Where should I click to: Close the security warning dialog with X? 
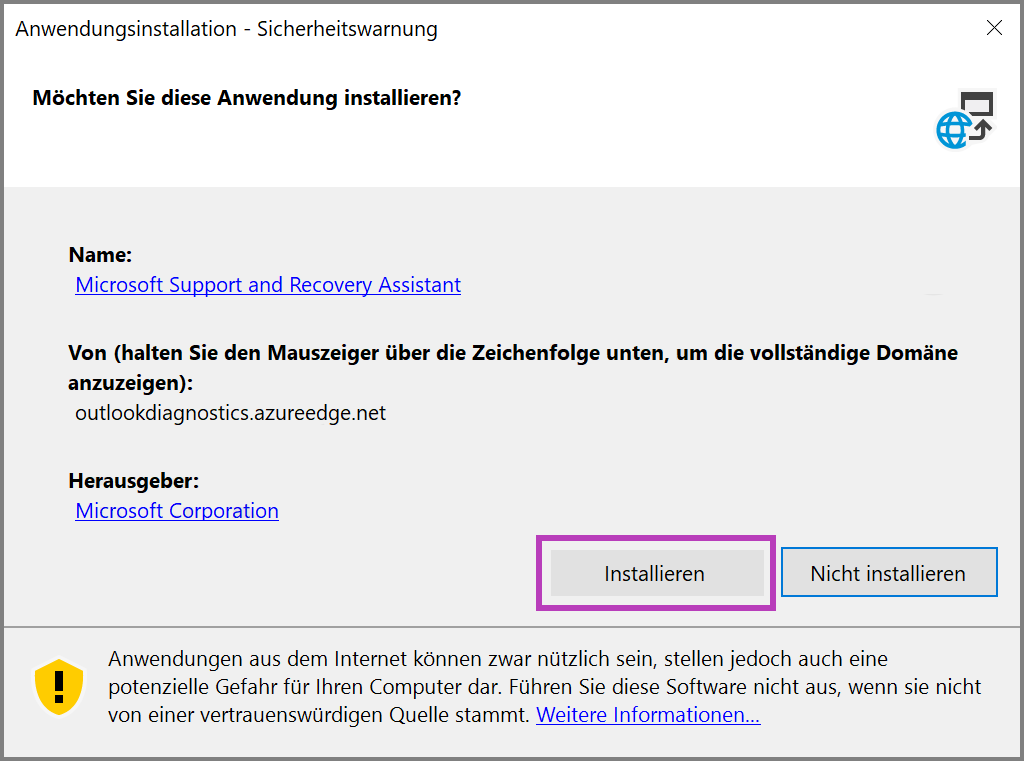pos(994,28)
